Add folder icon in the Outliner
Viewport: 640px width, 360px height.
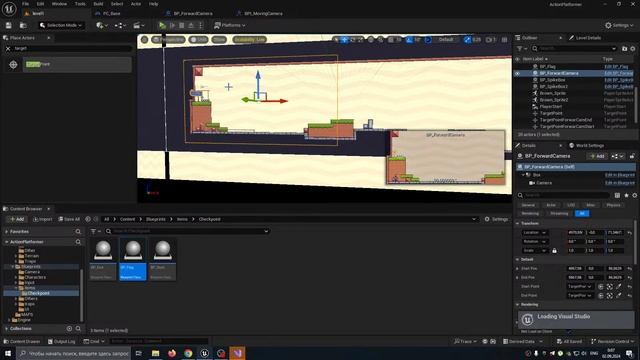pos(624,49)
